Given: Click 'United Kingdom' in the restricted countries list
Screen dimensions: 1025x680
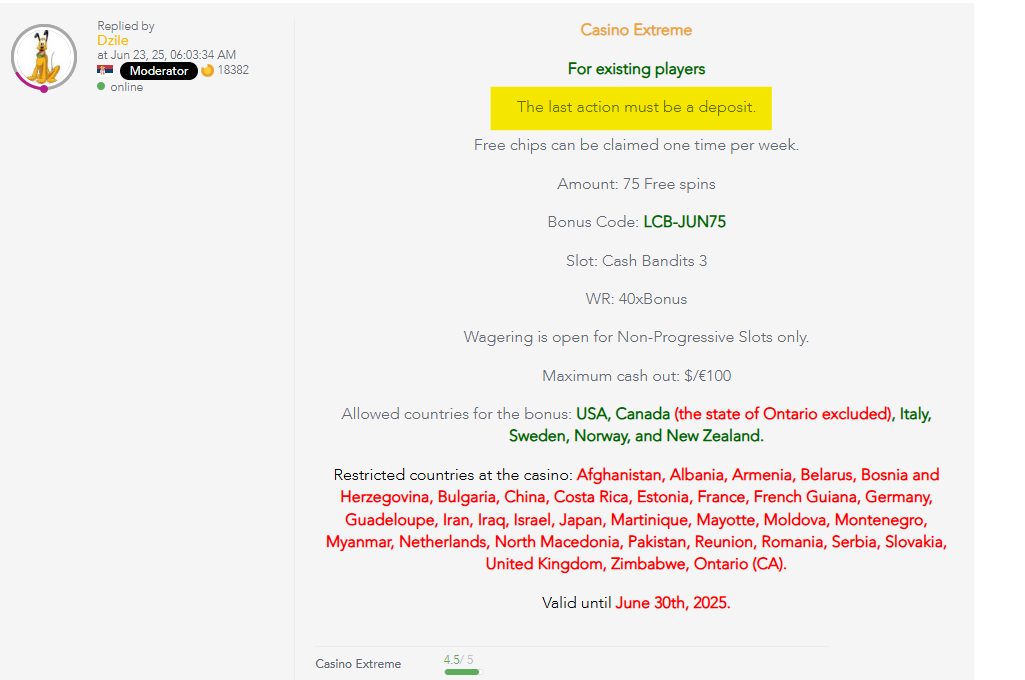Looking at the screenshot, I should click(544, 564).
